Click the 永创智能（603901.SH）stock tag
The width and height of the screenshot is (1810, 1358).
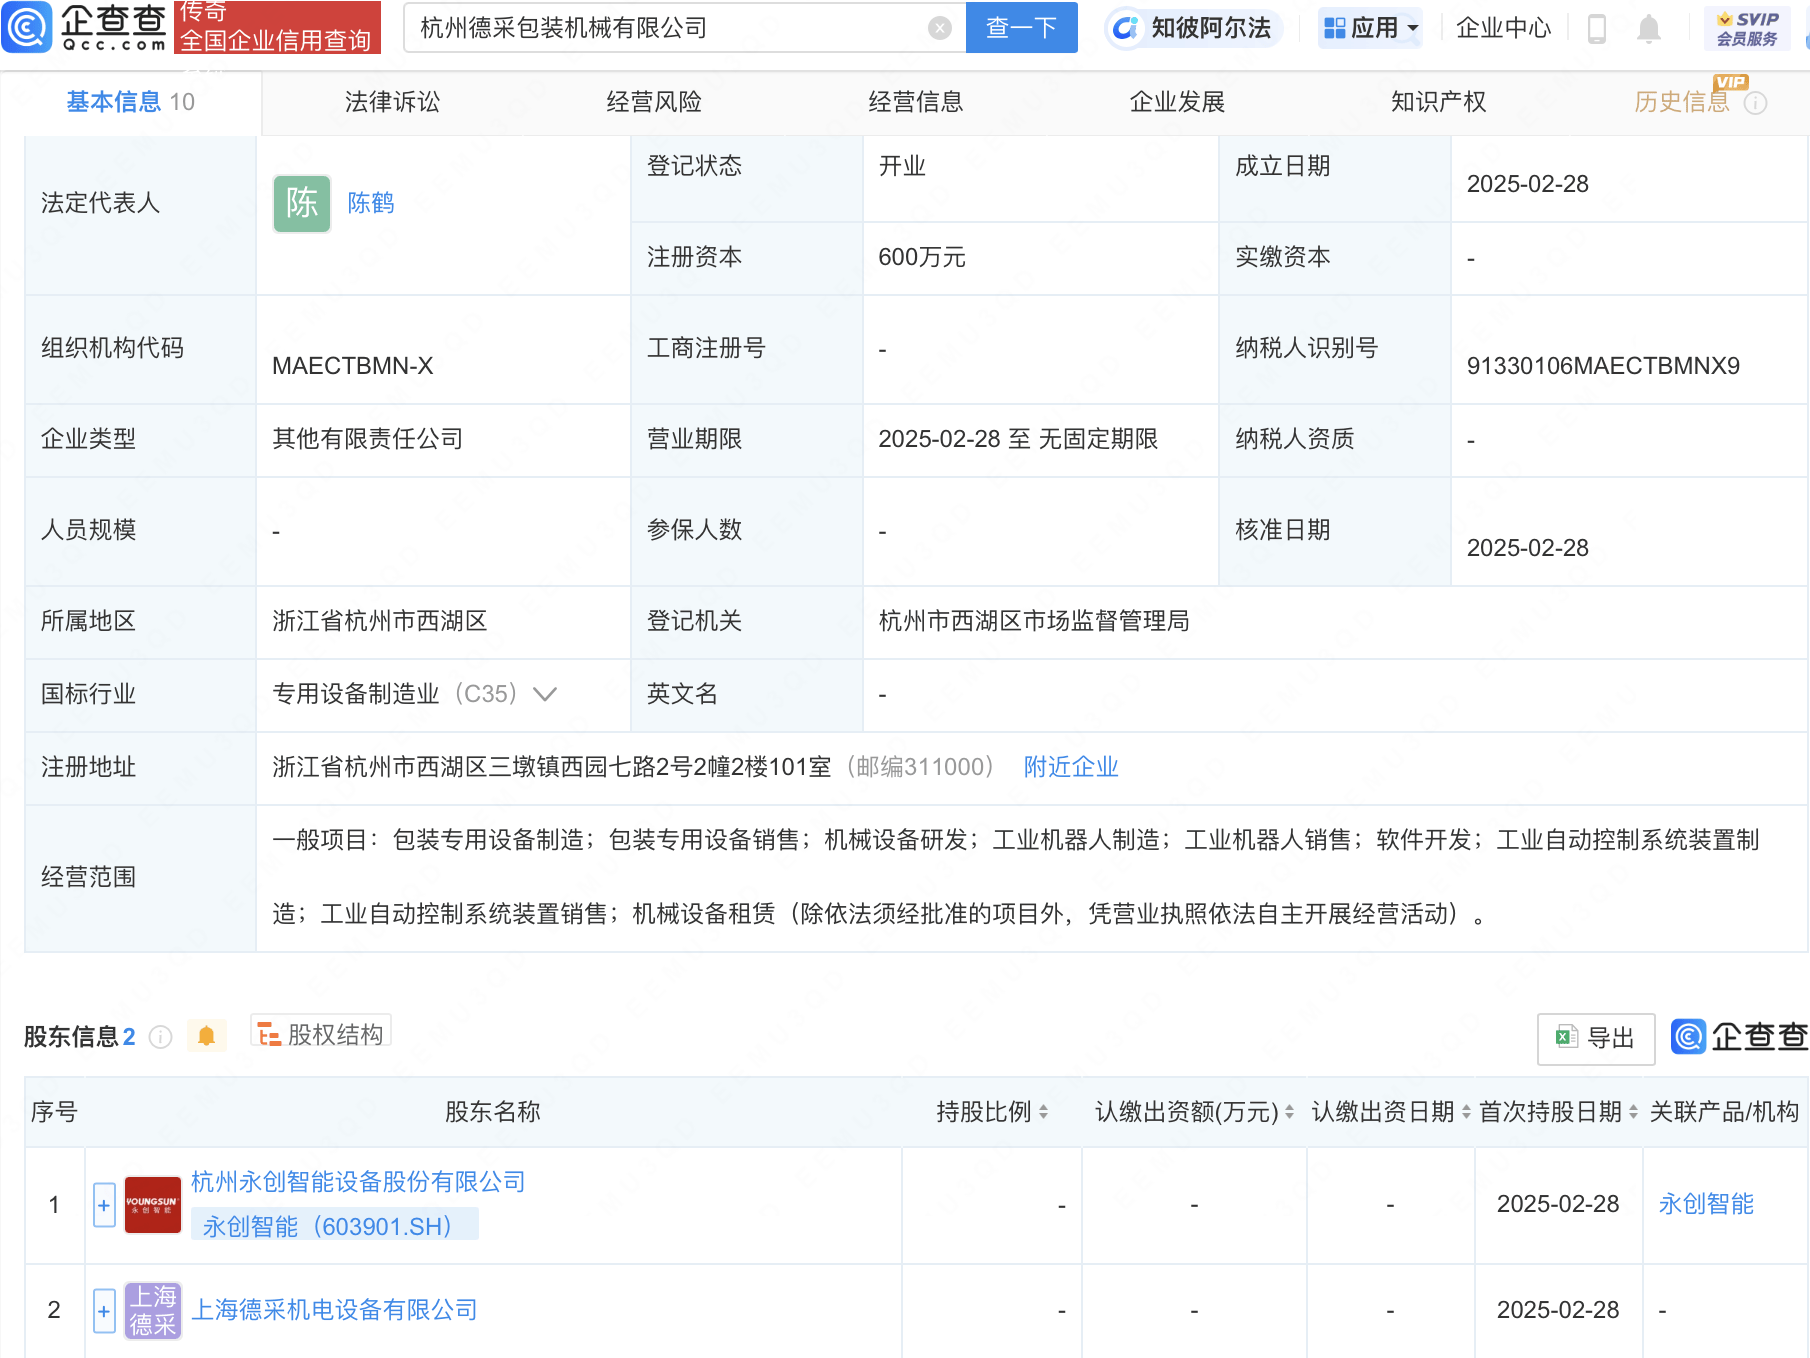tap(334, 1226)
